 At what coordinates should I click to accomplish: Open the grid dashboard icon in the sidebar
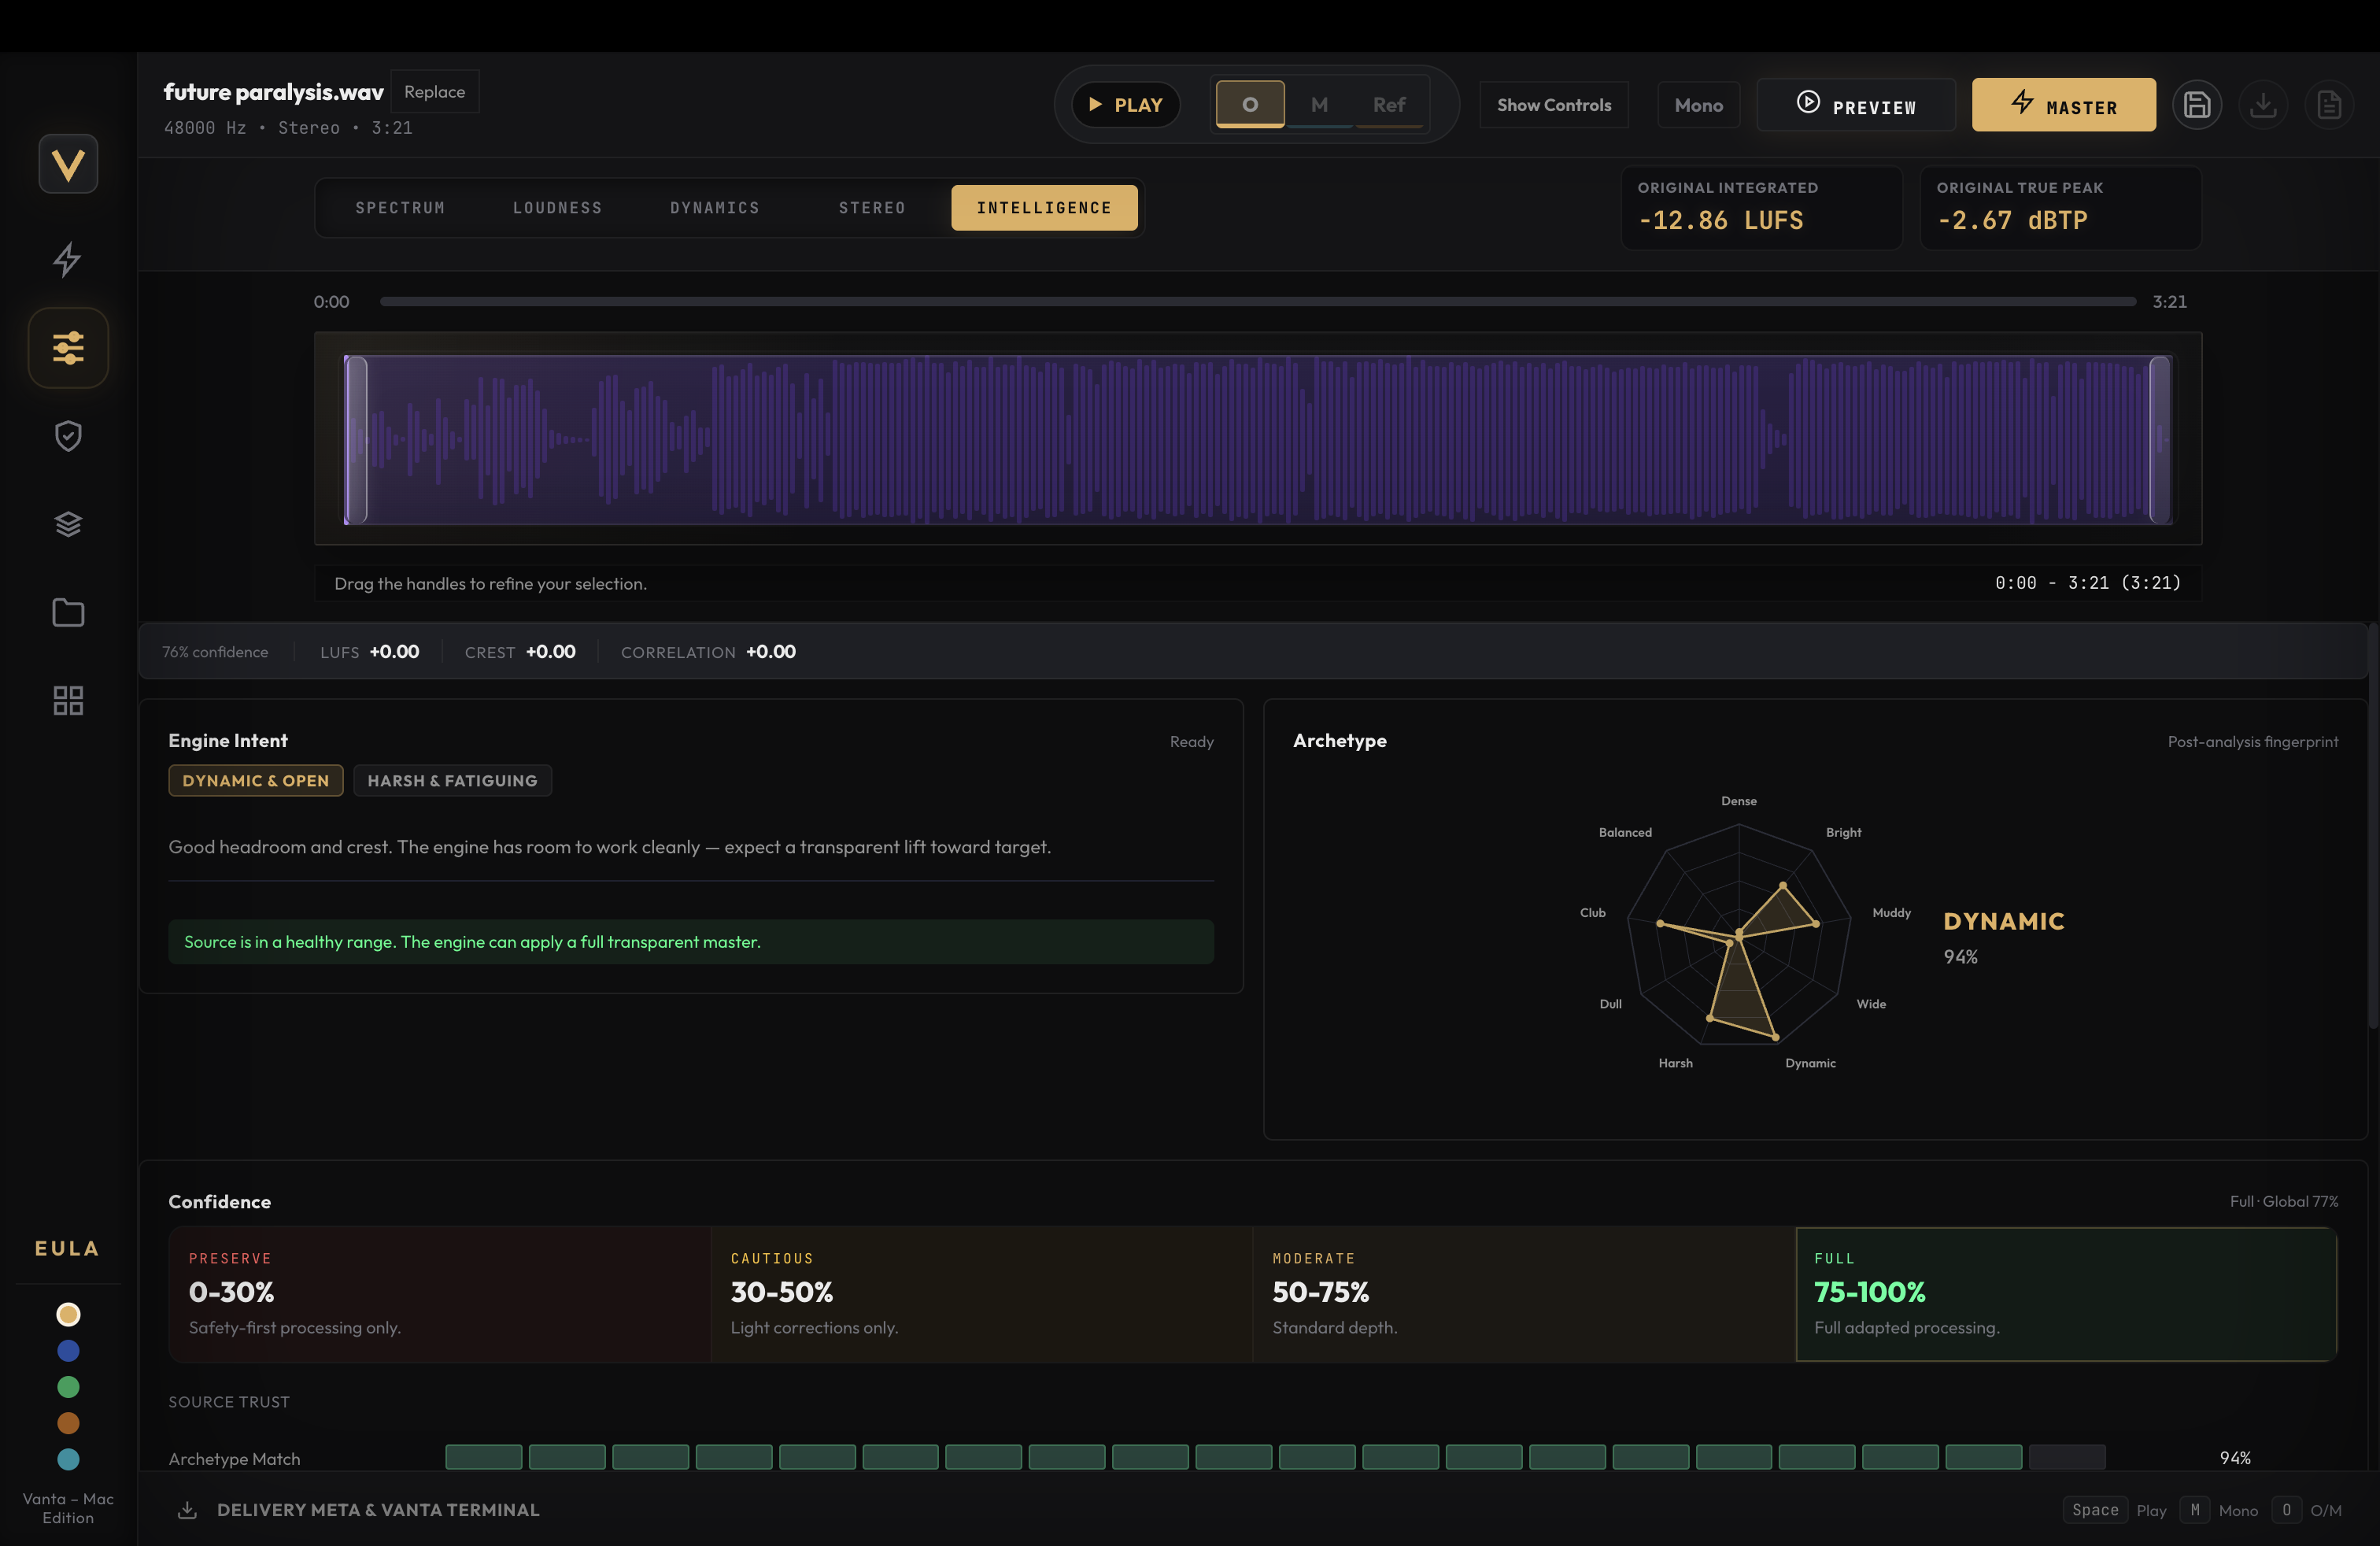pyautogui.click(x=67, y=700)
